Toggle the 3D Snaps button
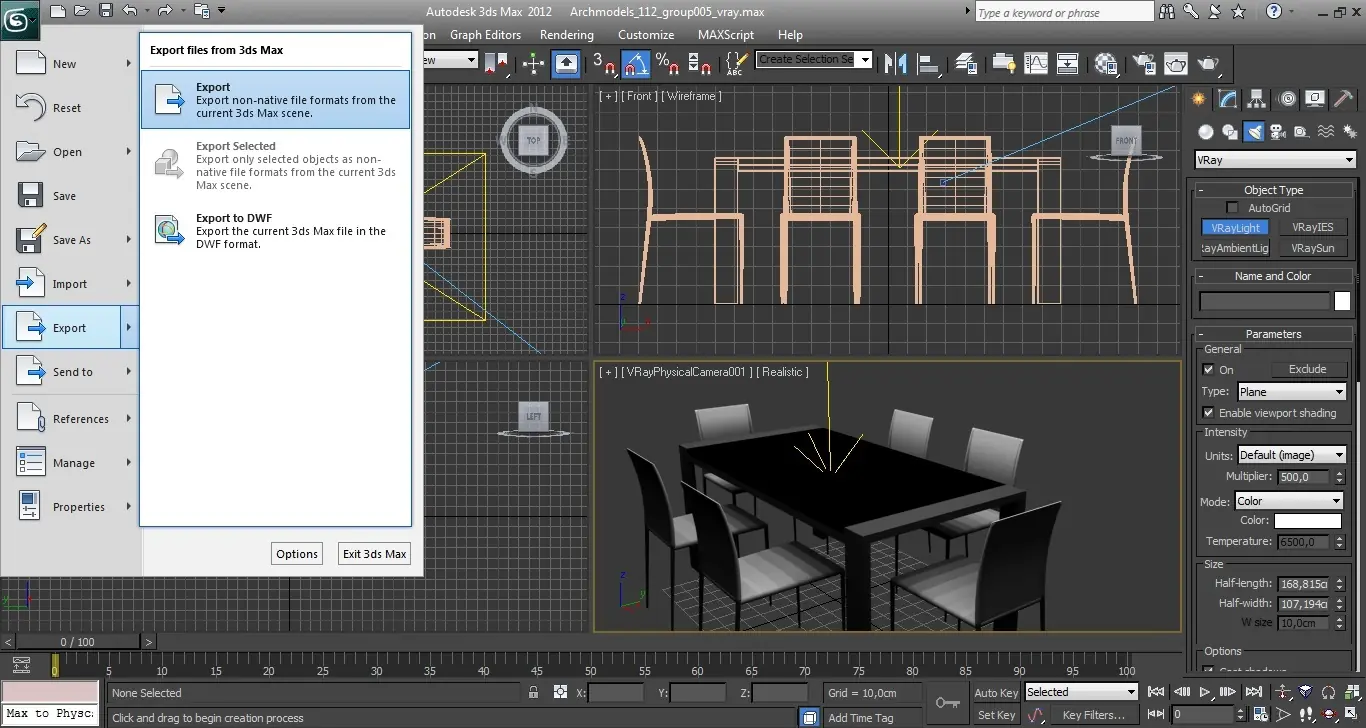Screen dimensions: 1366x728 click(604, 64)
